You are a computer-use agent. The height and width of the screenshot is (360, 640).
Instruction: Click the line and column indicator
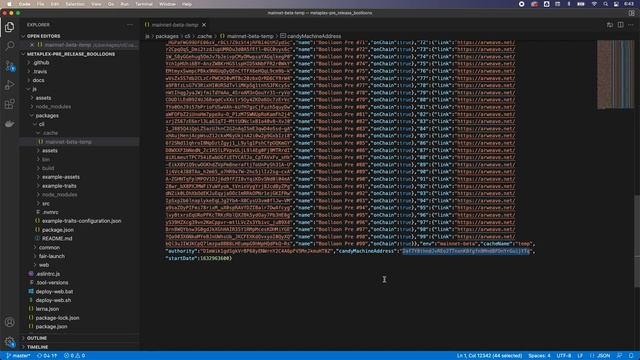click(x=489, y=356)
